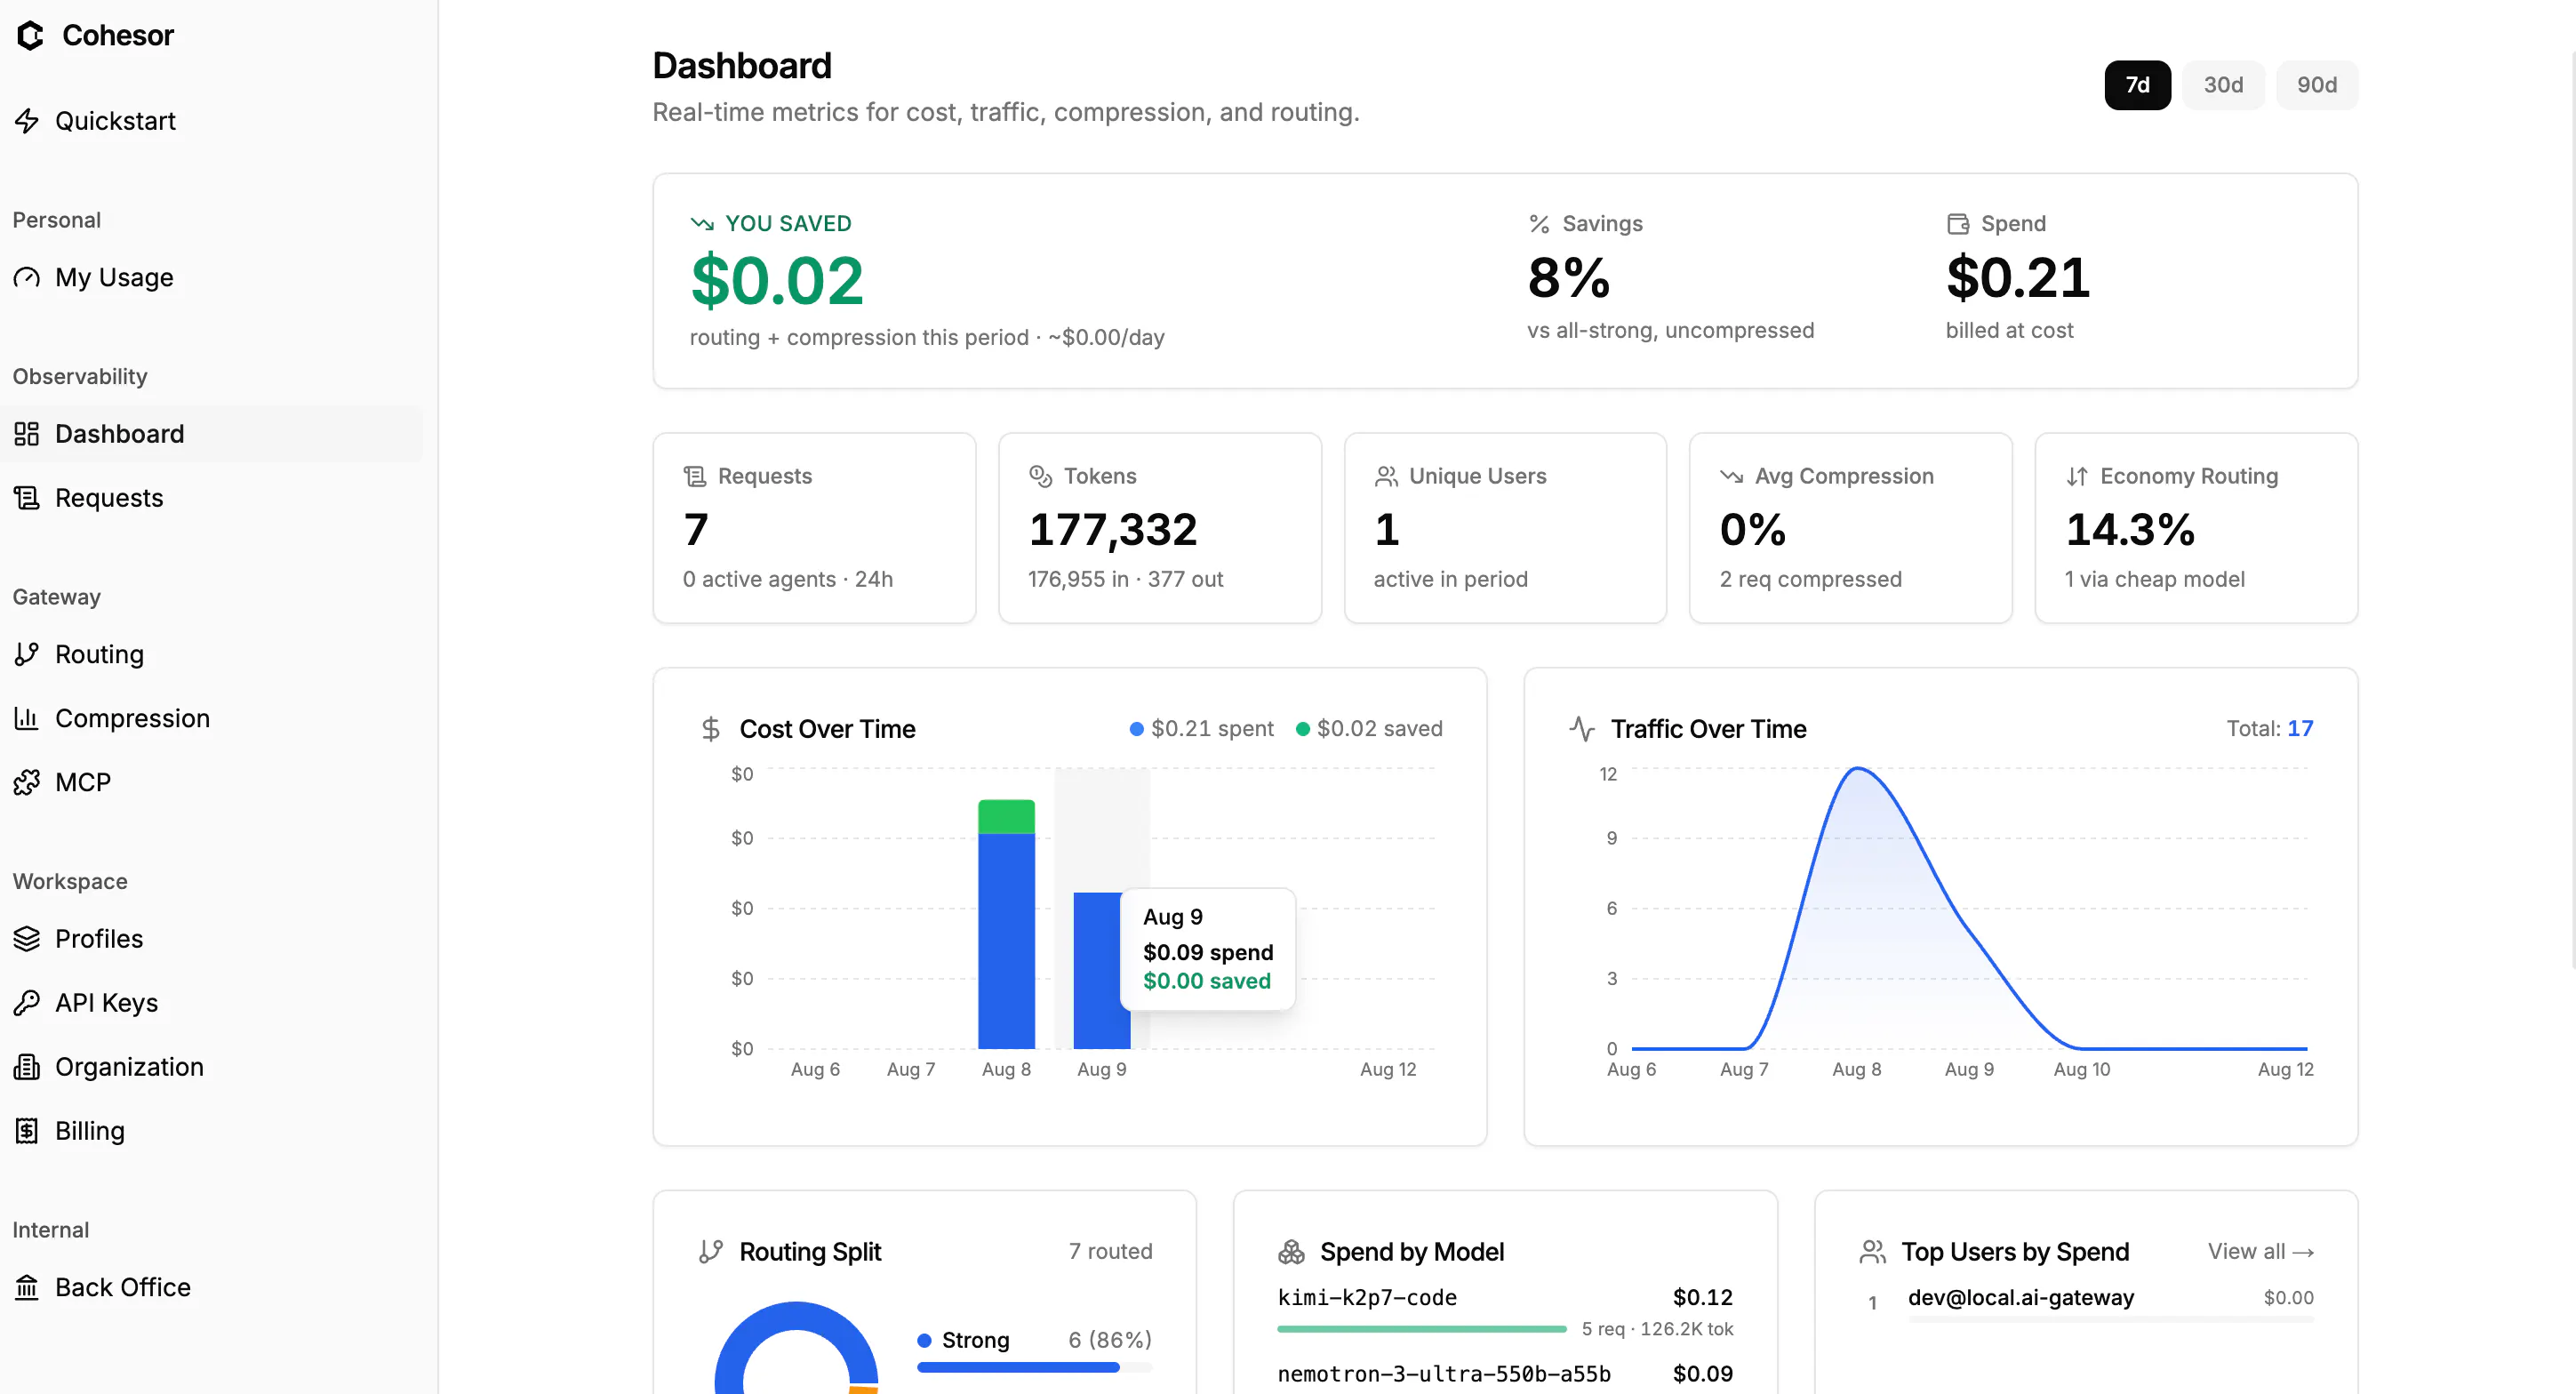Click the Top Users by Spend icon
This screenshot has height=1394, width=2576.
1873,1252
